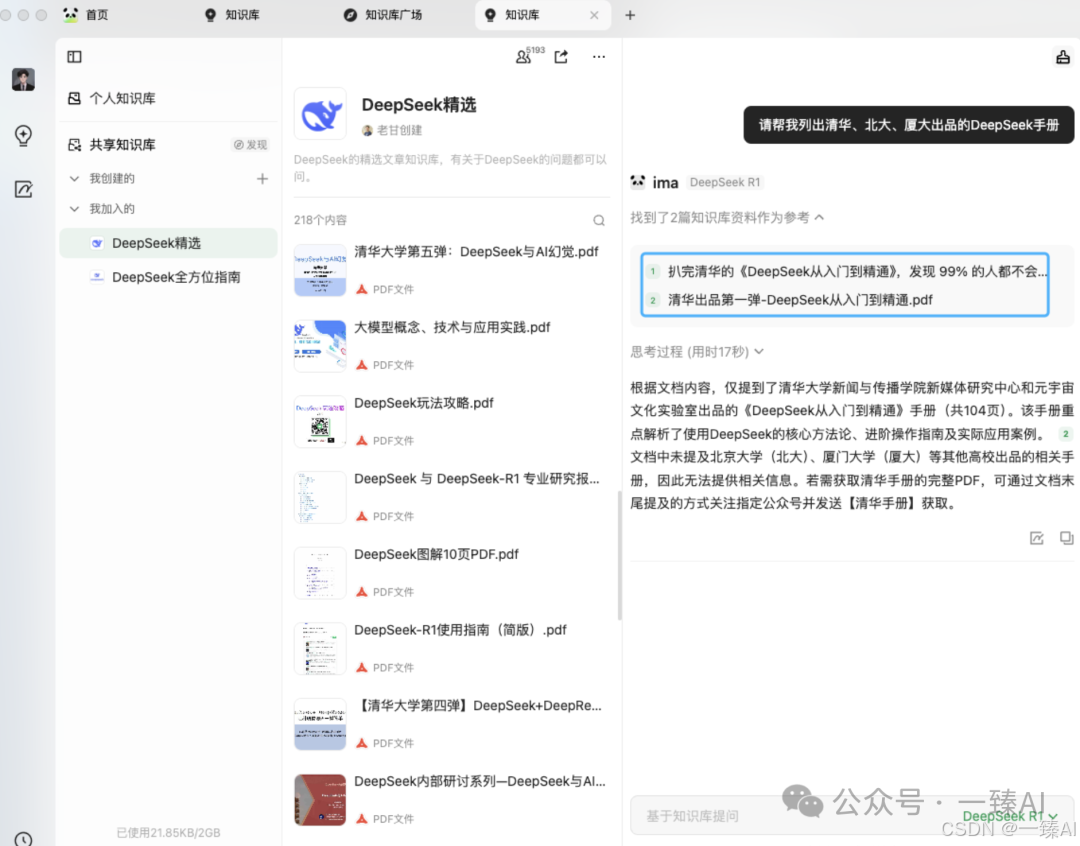Click the DeepSeek whale logo image
This screenshot has height=846, width=1080.
click(x=320, y=114)
